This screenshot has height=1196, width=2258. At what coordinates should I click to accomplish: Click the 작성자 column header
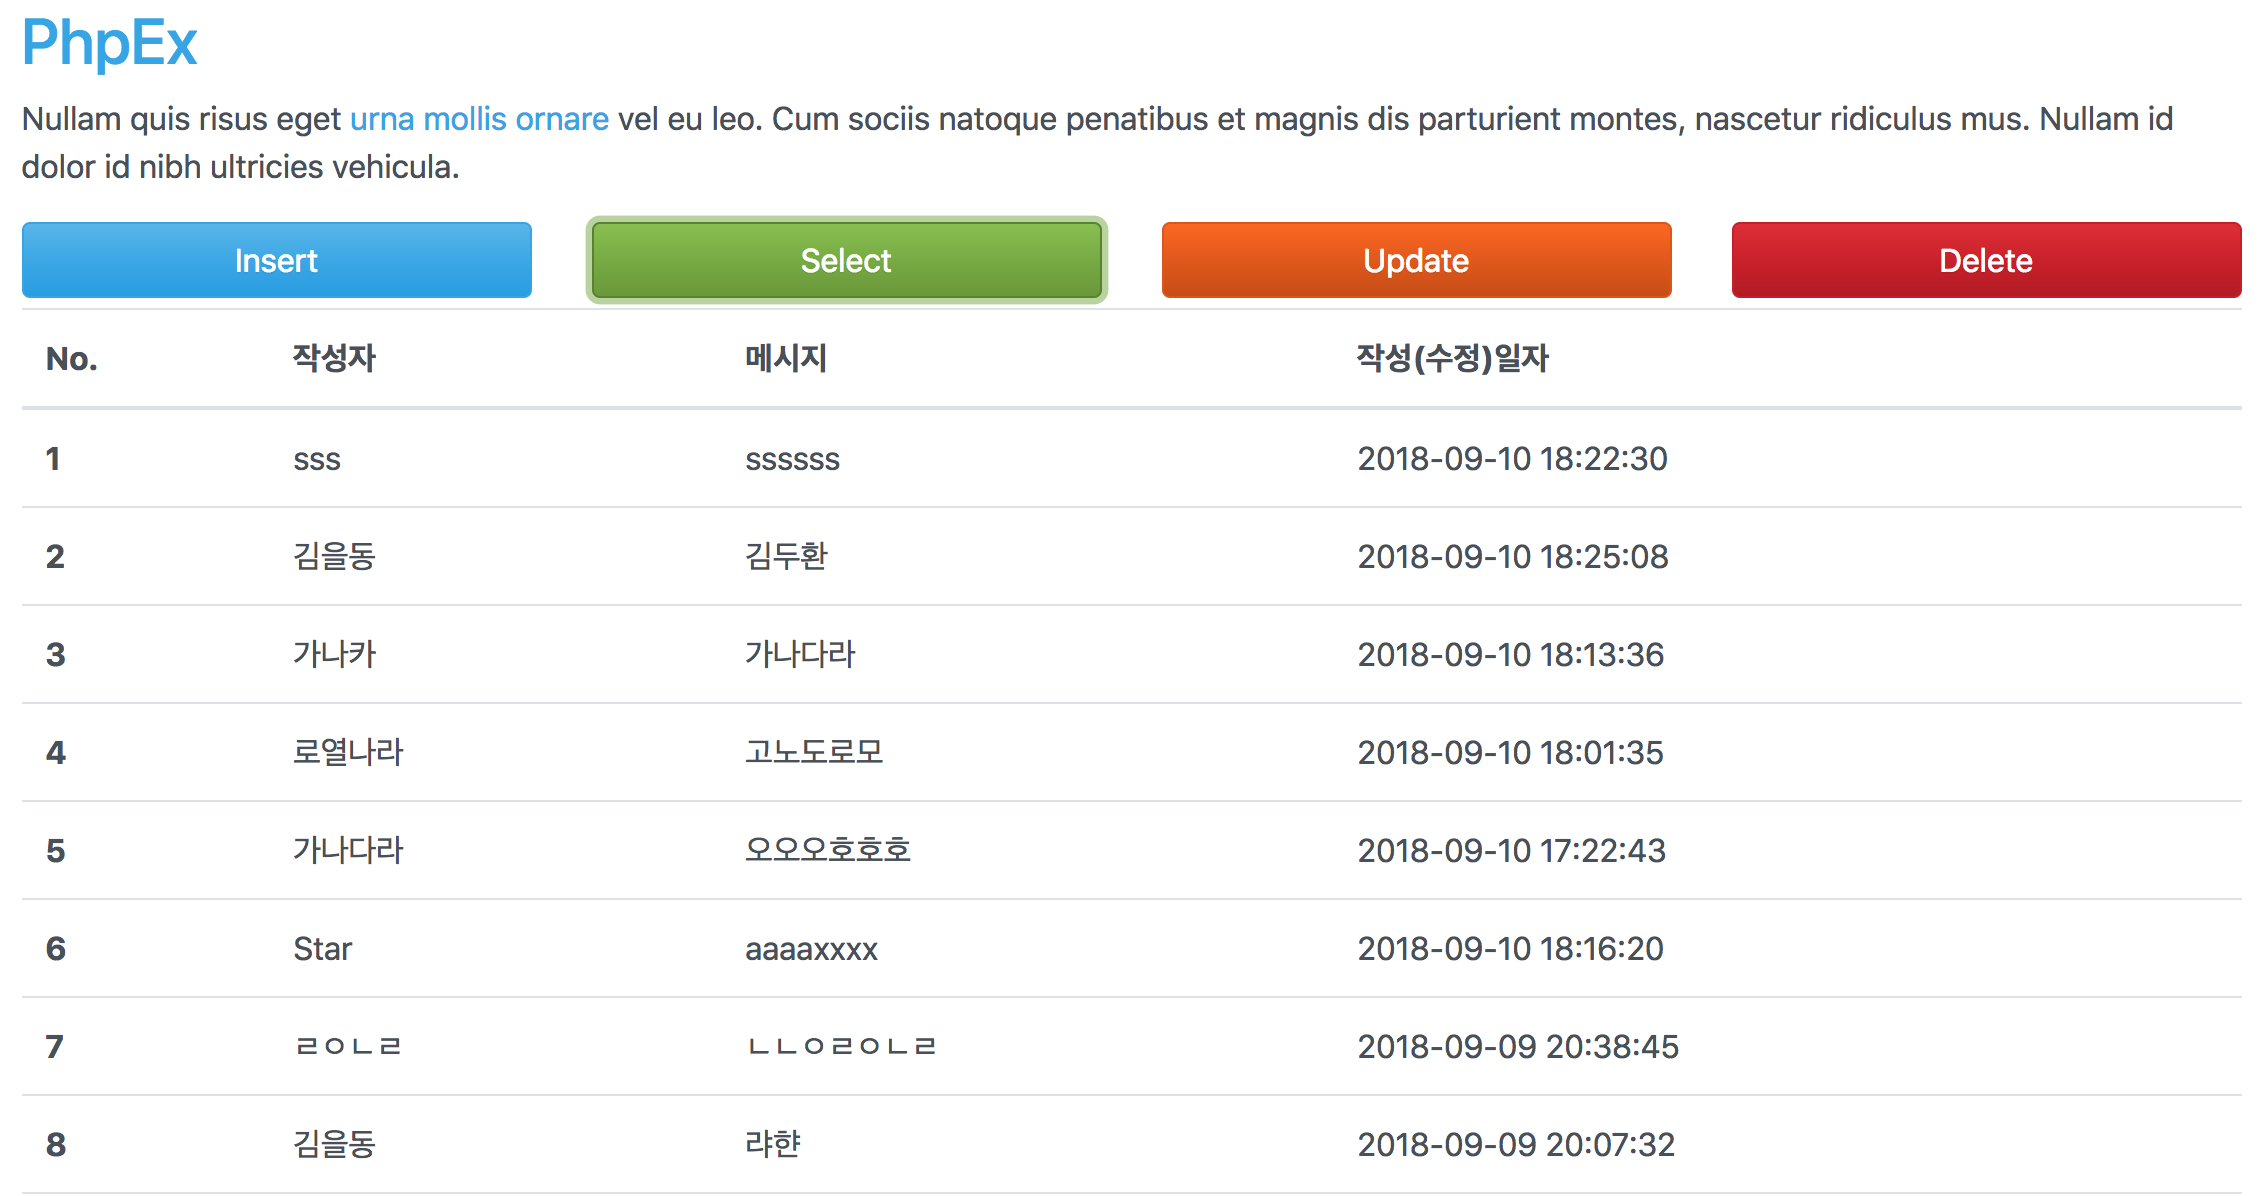334,359
